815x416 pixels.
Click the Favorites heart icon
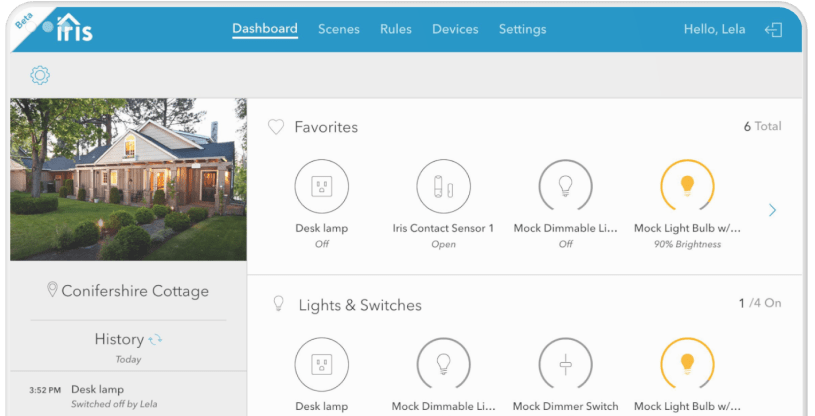[276, 127]
